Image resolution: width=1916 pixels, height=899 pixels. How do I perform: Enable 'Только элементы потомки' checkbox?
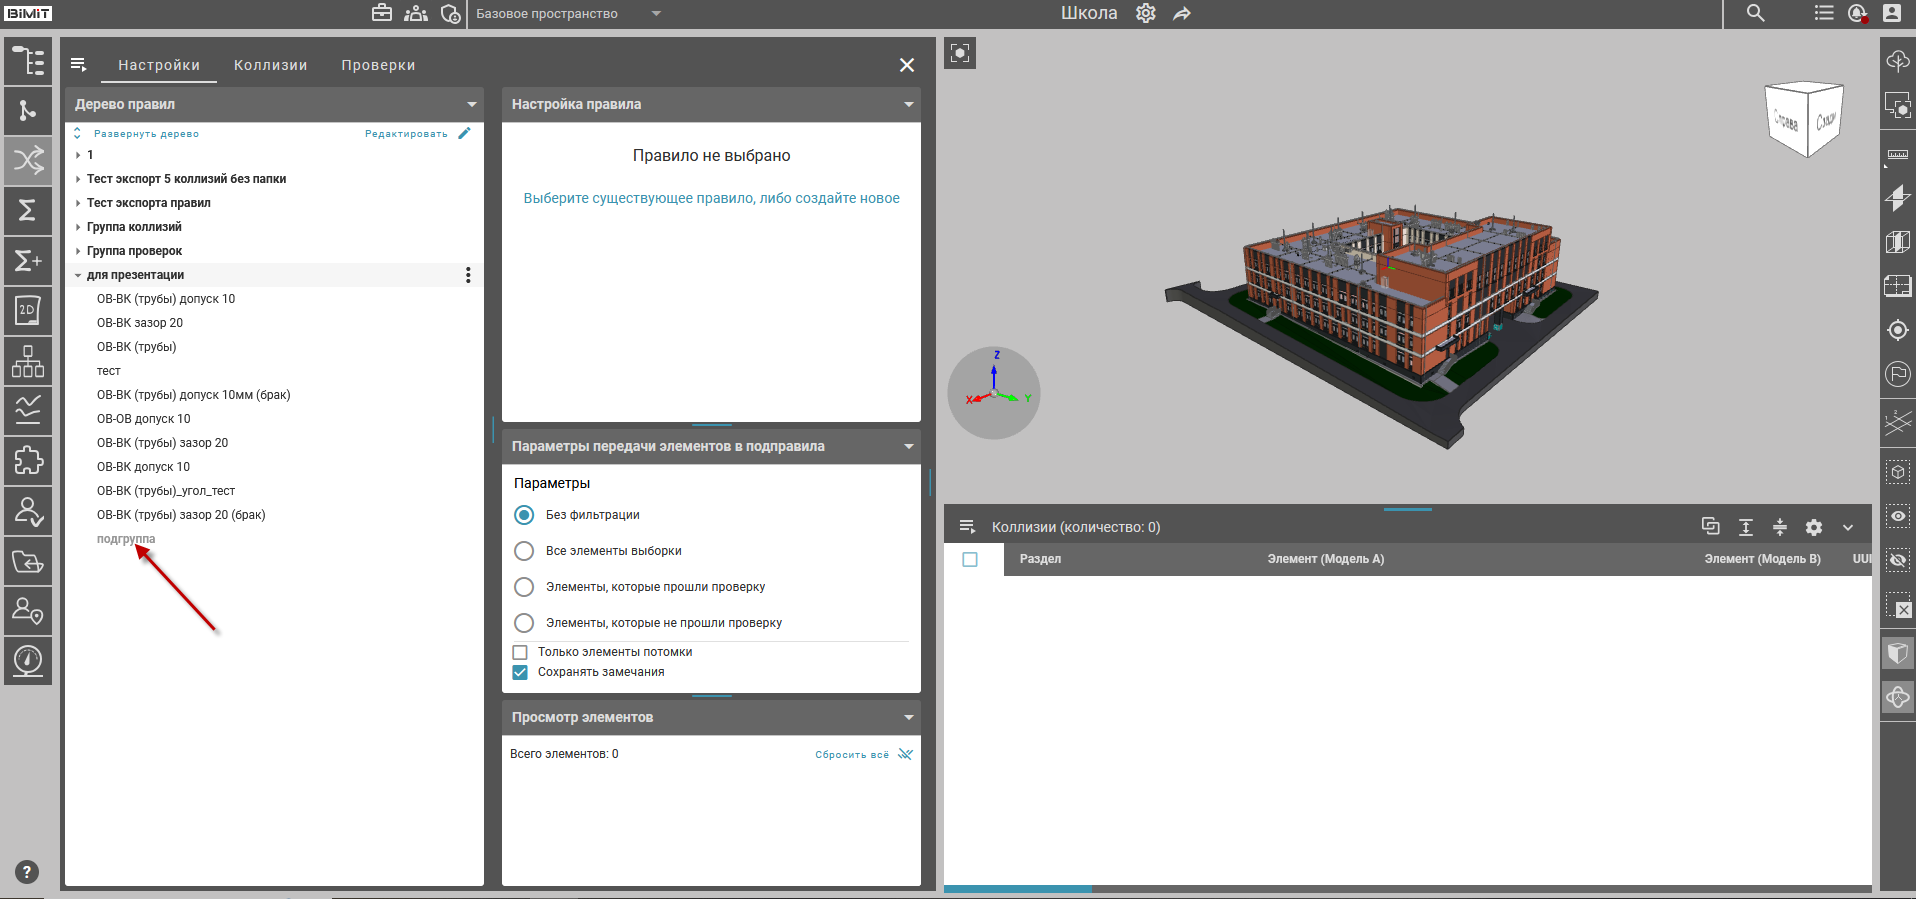click(x=520, y=652)
